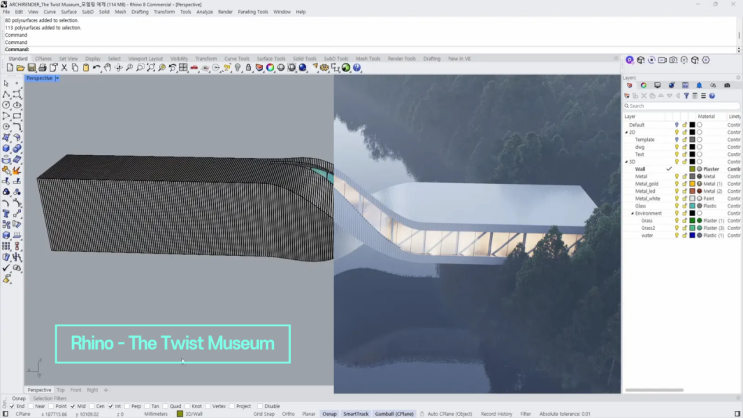Open the Surface menu
The width and height of the screenshot is (743, 418).
click(69, 12)
